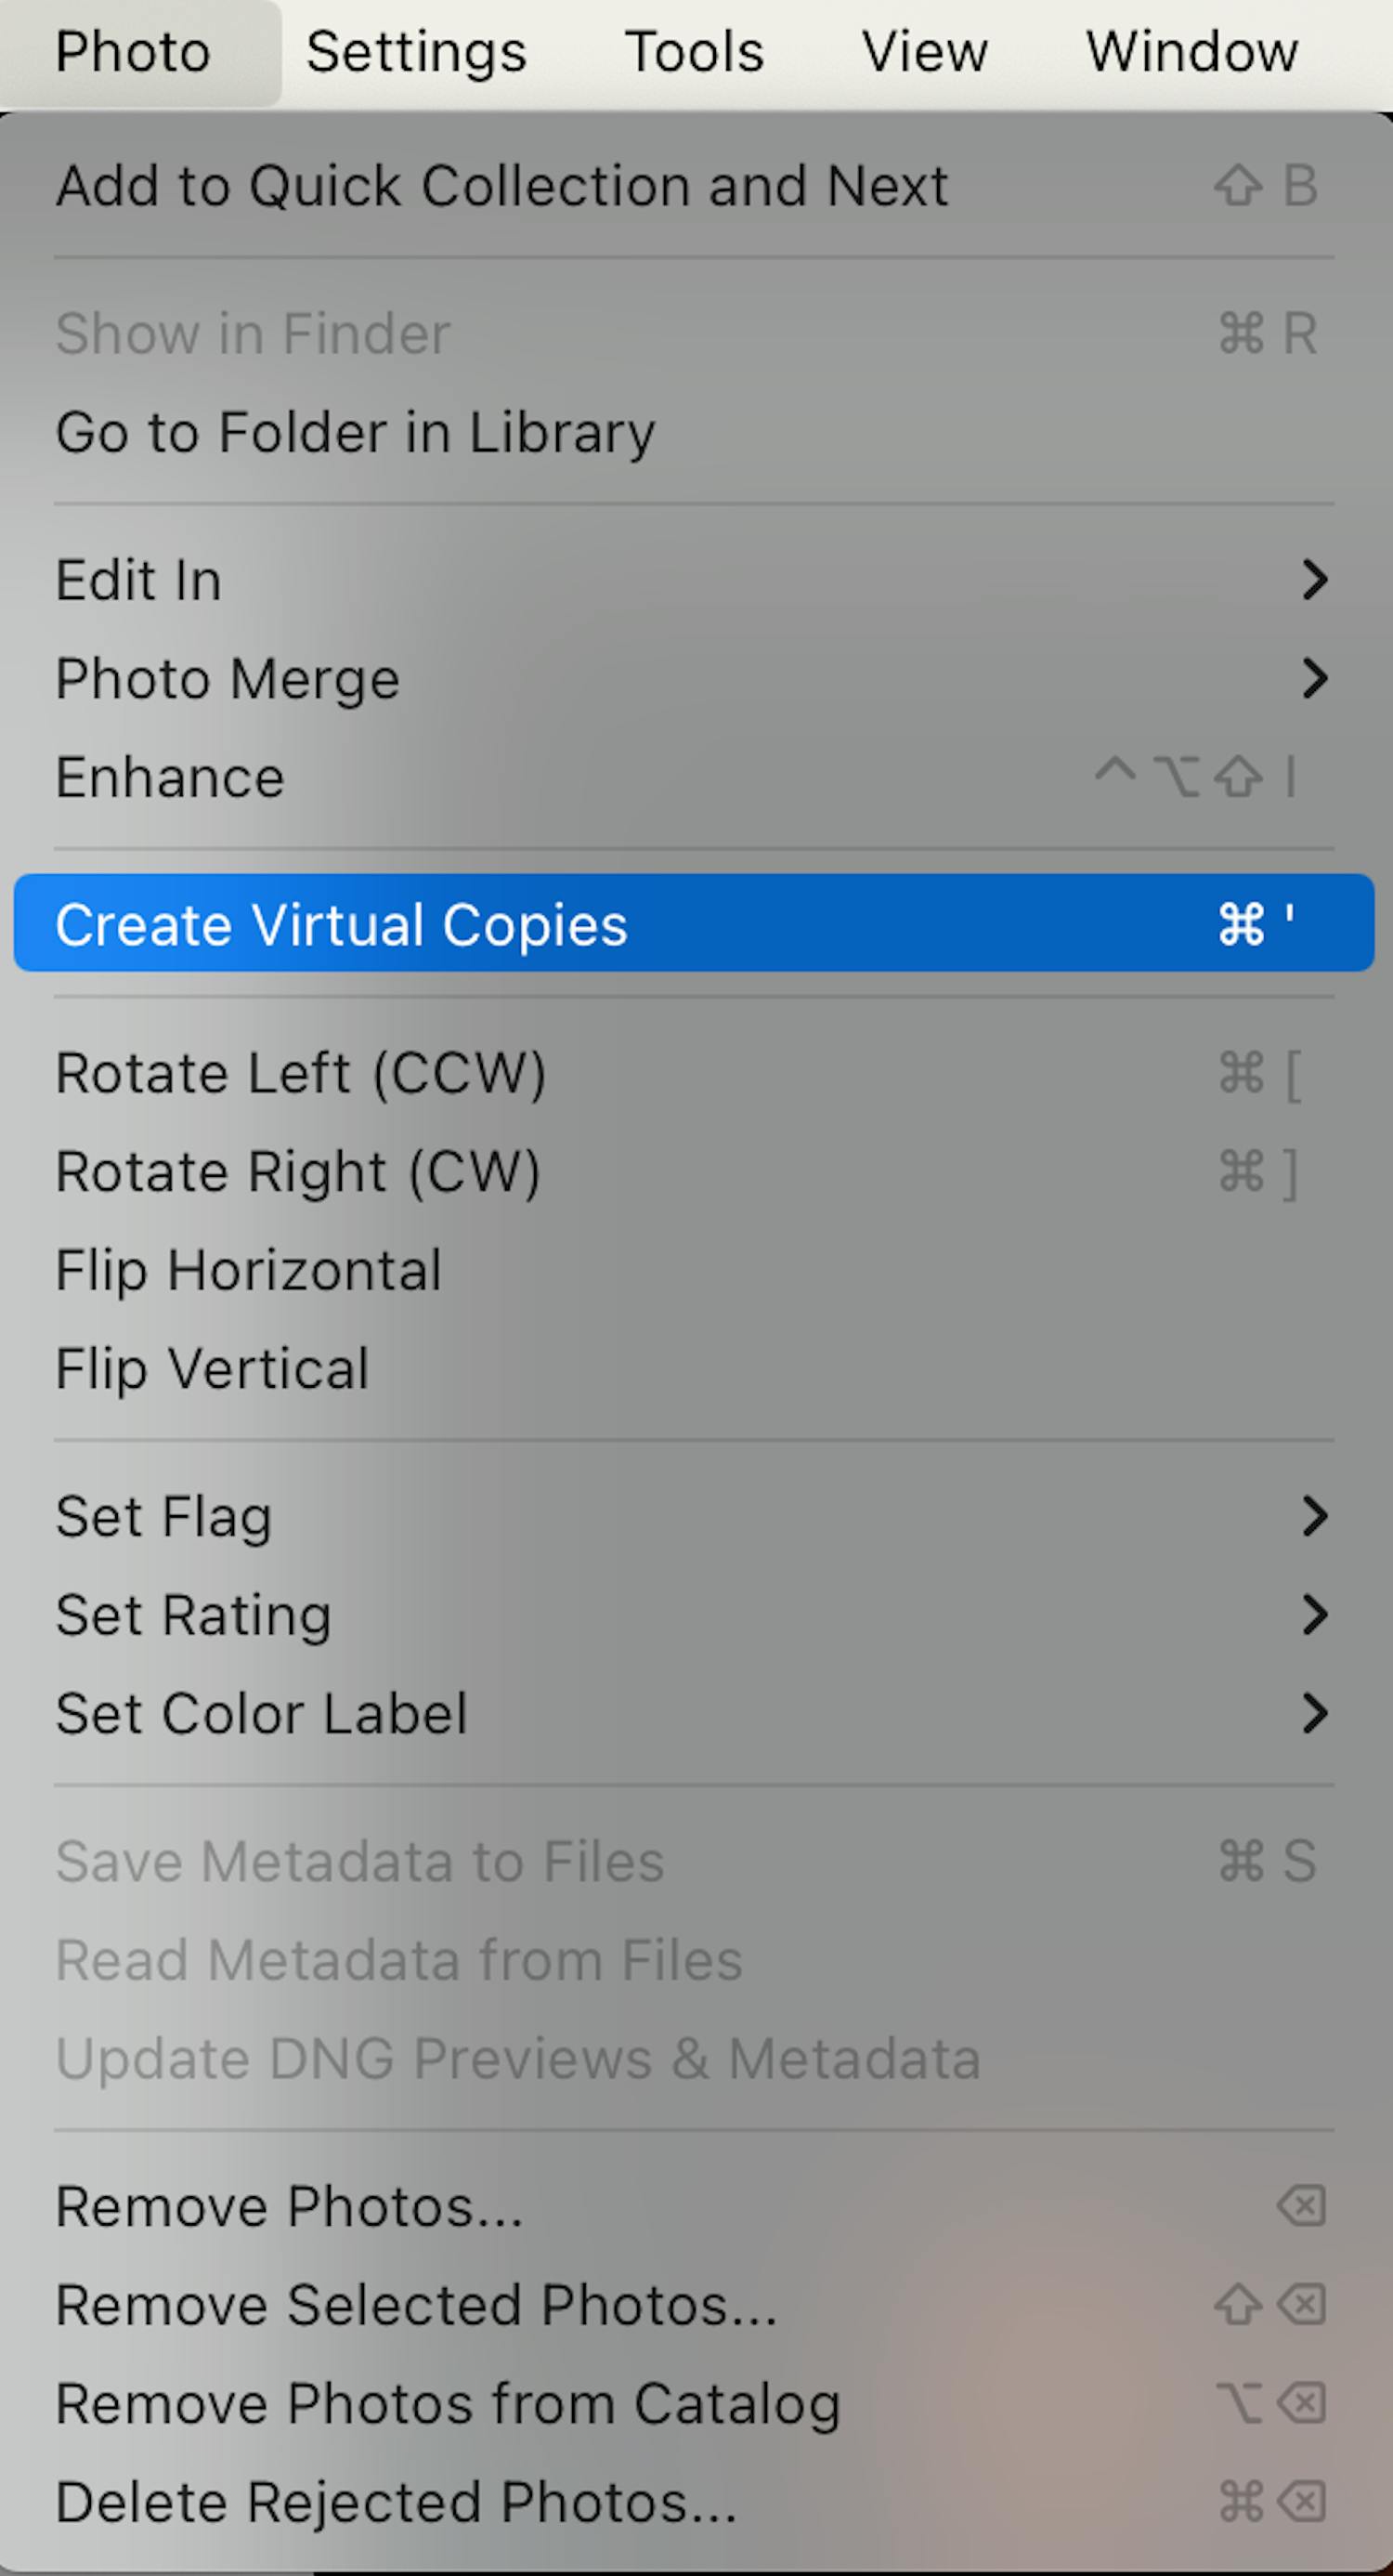Screen dimensions: 1393x2576
Task: Click the Enhance menu item
Action: pyautogui.click(x=170, y=777)
